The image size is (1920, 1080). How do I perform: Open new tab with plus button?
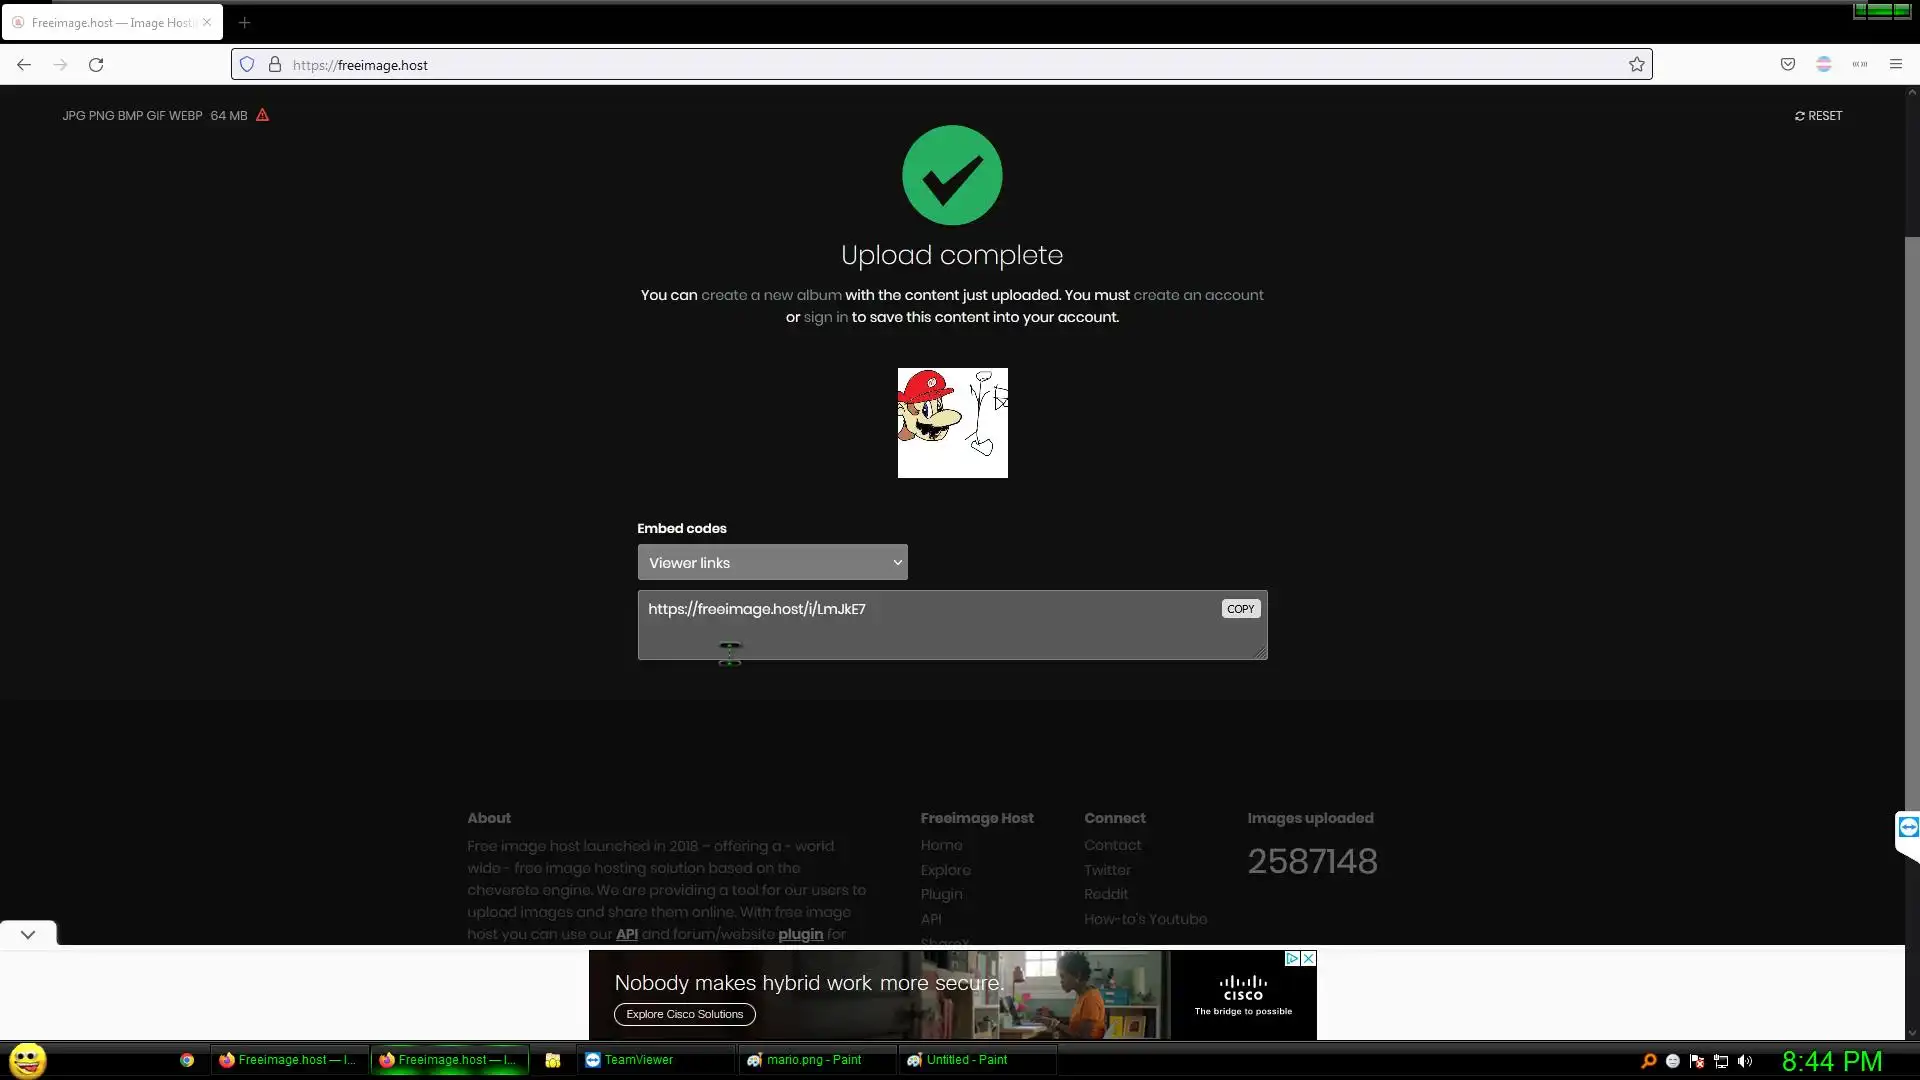(x=244, y=22)
